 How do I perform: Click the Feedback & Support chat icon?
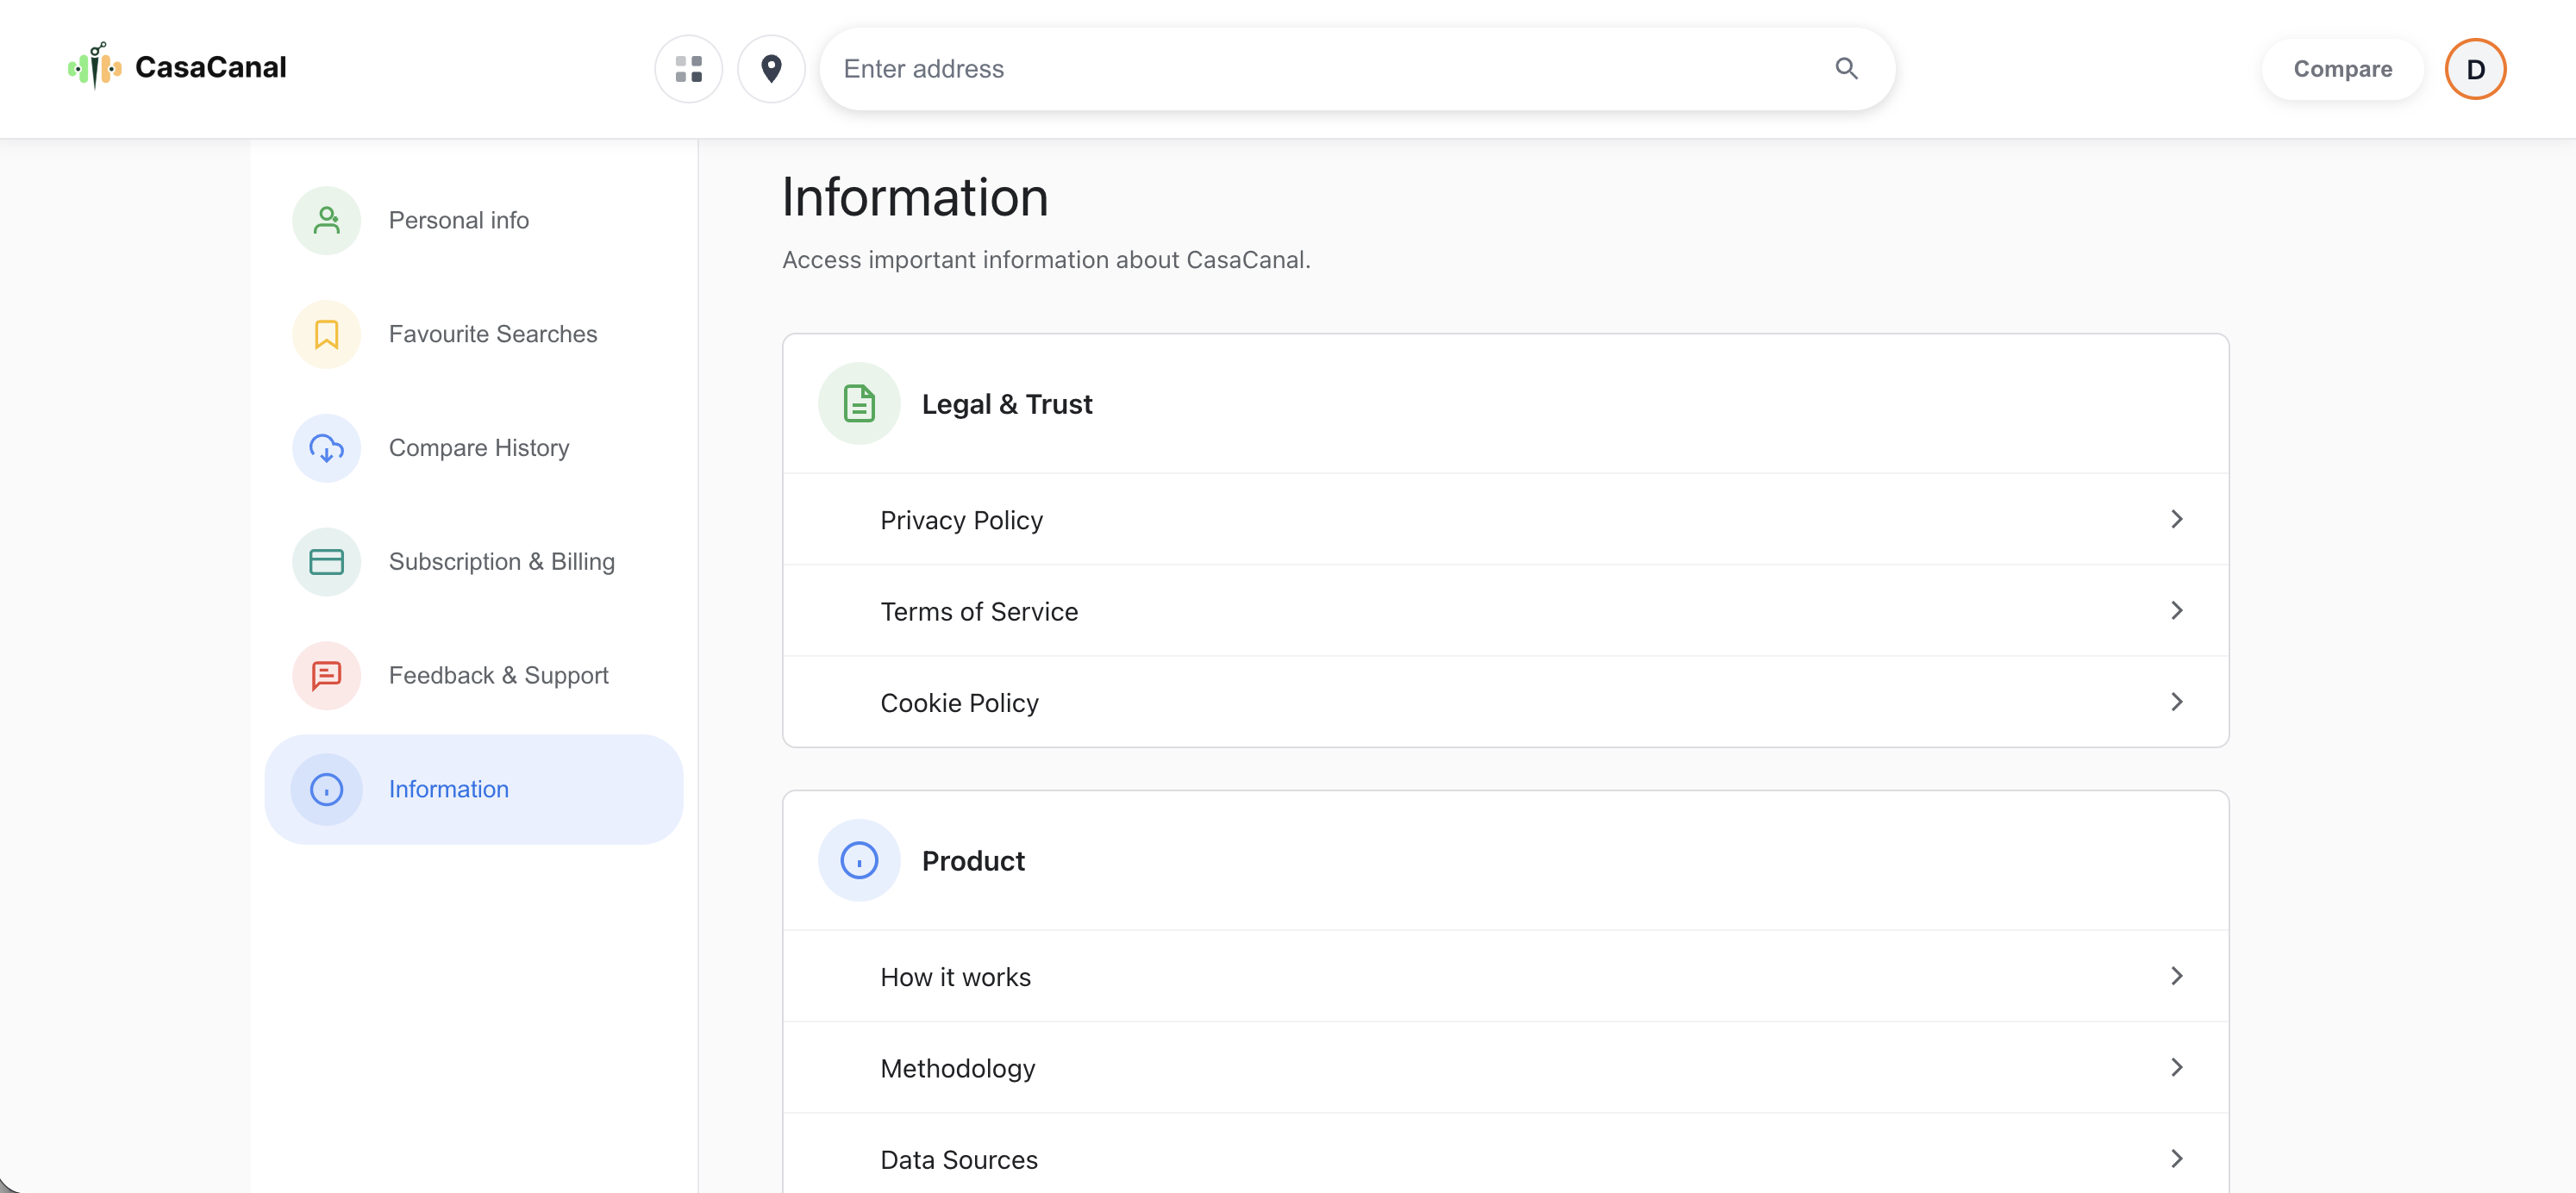326,676
